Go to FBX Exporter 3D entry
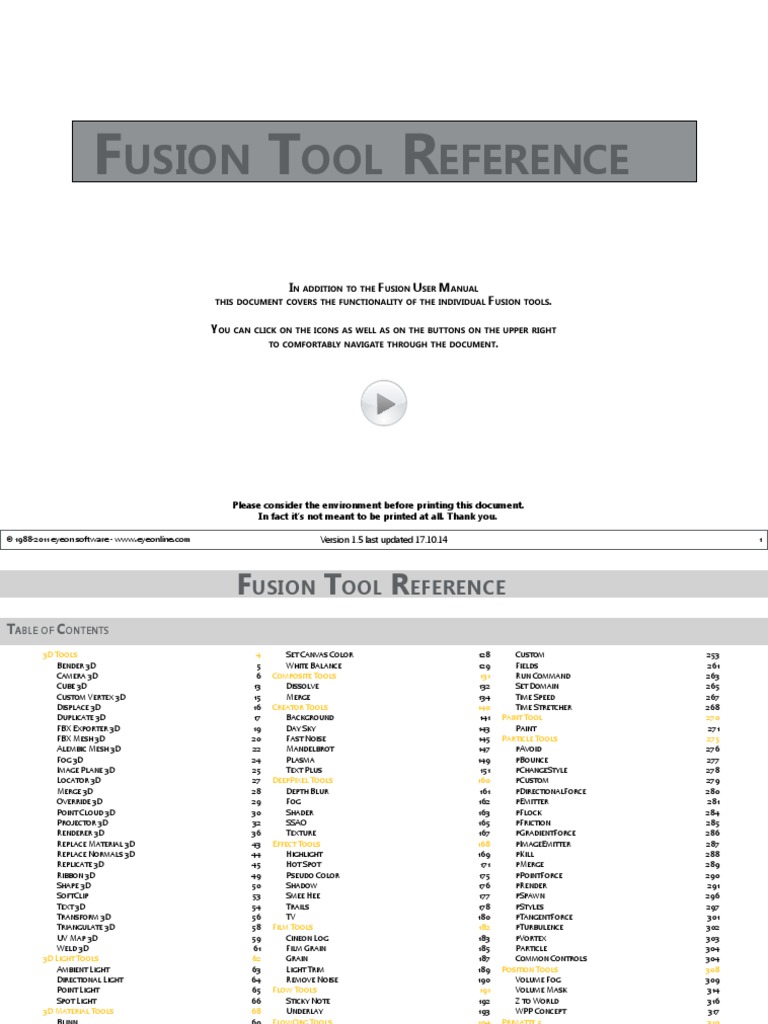 coord(88,728)
